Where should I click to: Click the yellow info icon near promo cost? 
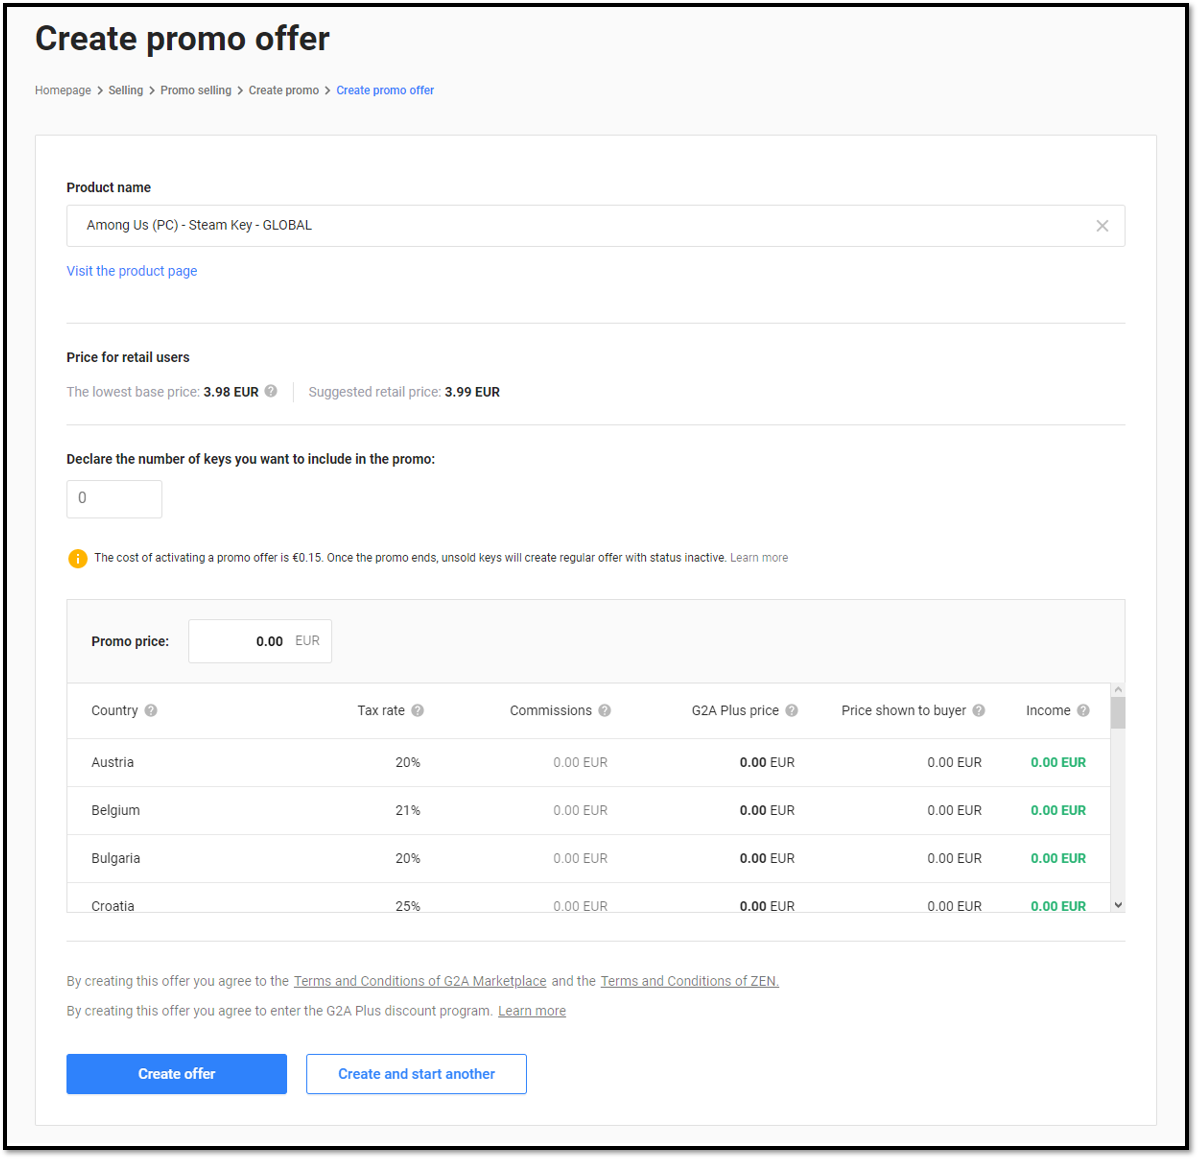click(77, 558)
